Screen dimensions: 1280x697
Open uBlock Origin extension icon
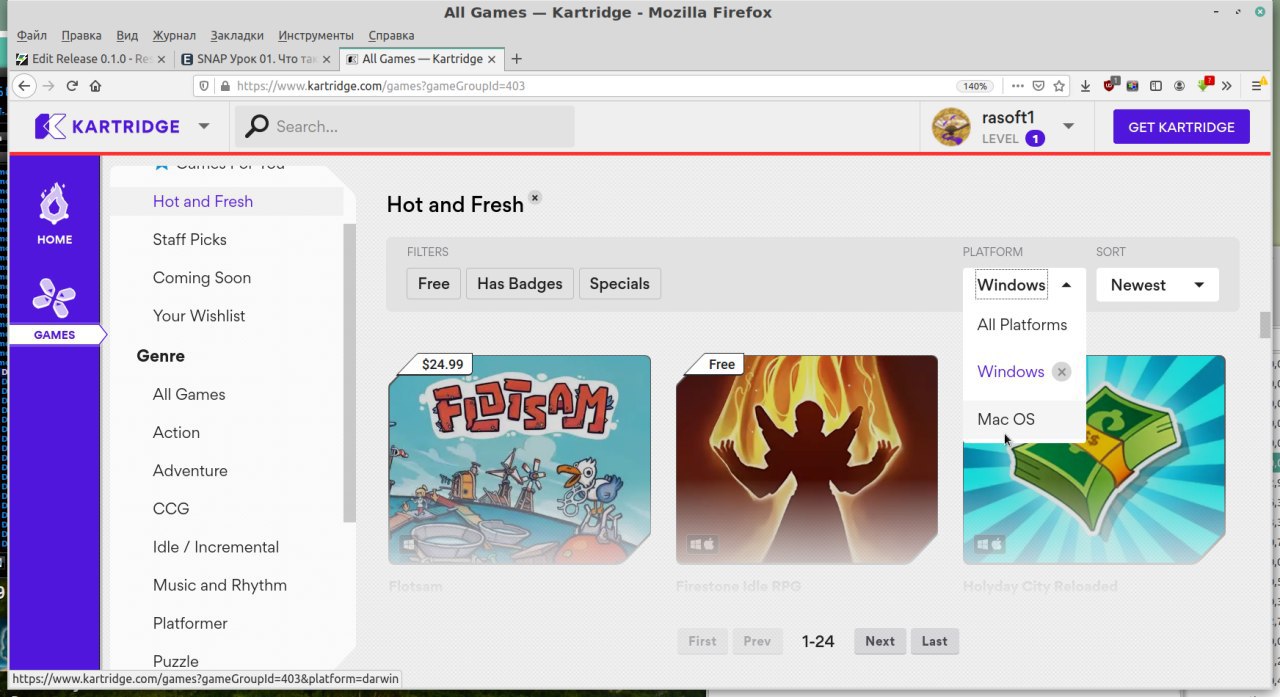pos(1110,85)
